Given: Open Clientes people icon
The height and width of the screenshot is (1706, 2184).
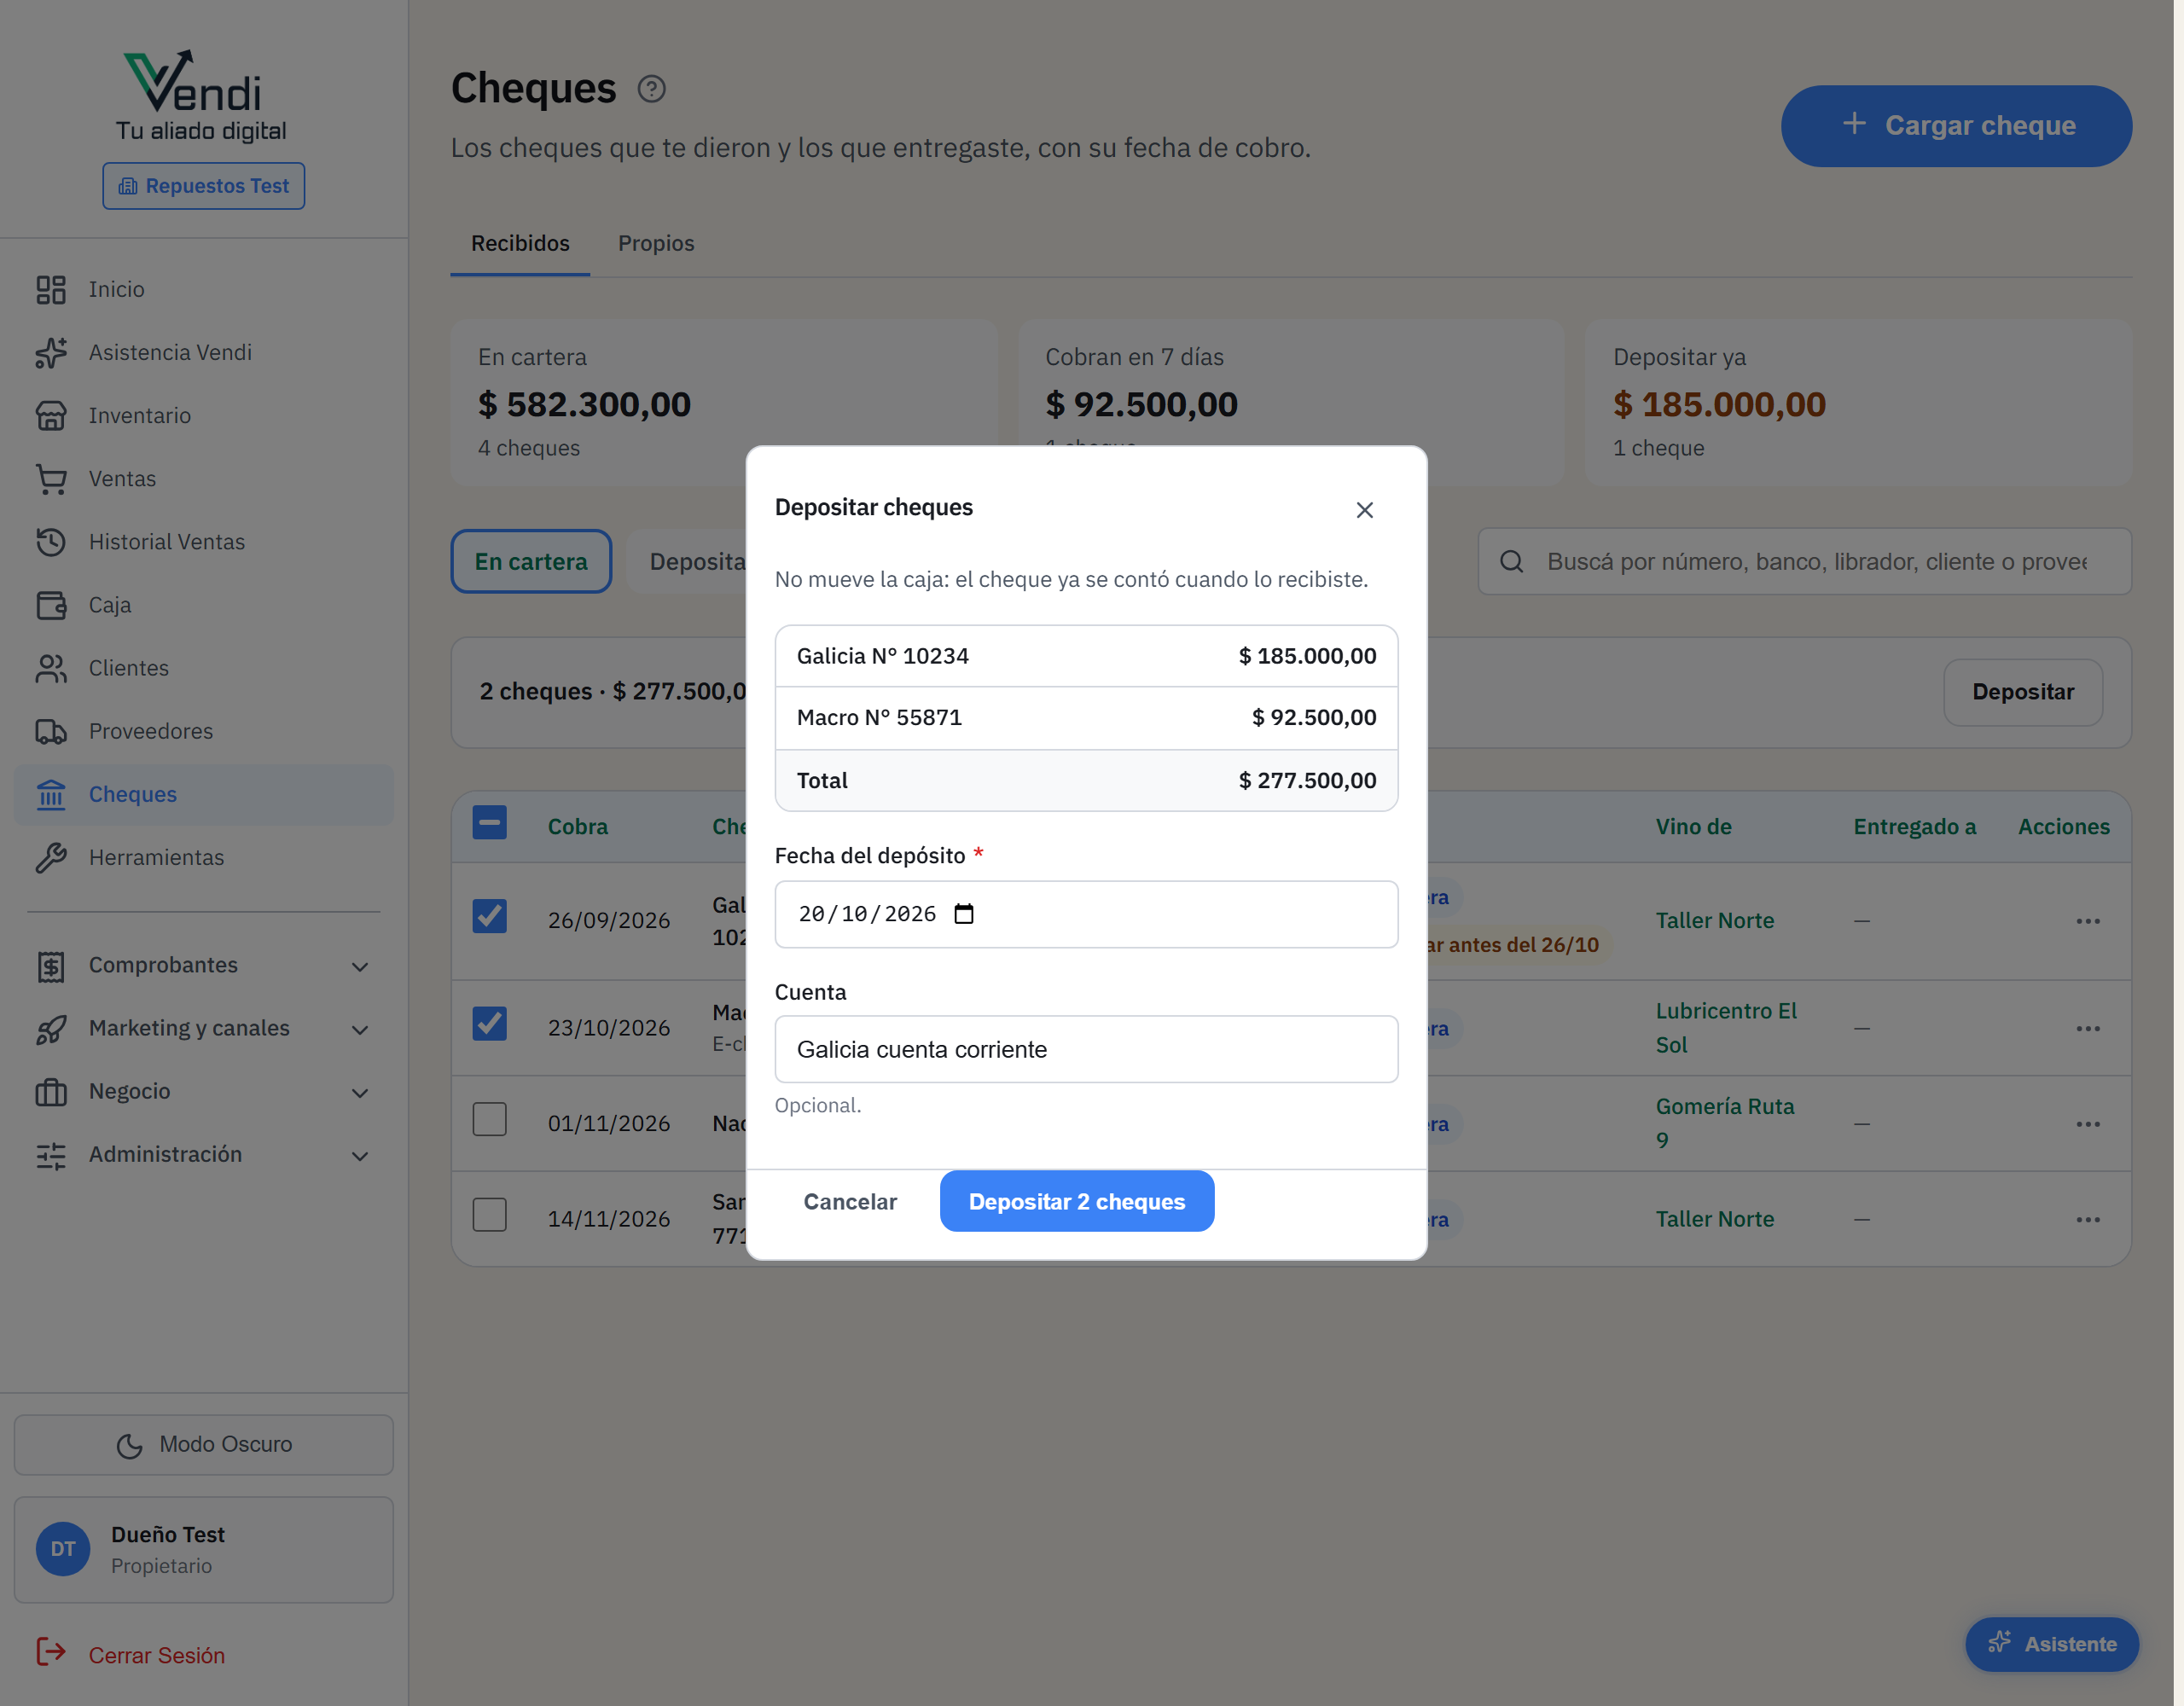Looking at the screenshot, I should click(51, 668).
